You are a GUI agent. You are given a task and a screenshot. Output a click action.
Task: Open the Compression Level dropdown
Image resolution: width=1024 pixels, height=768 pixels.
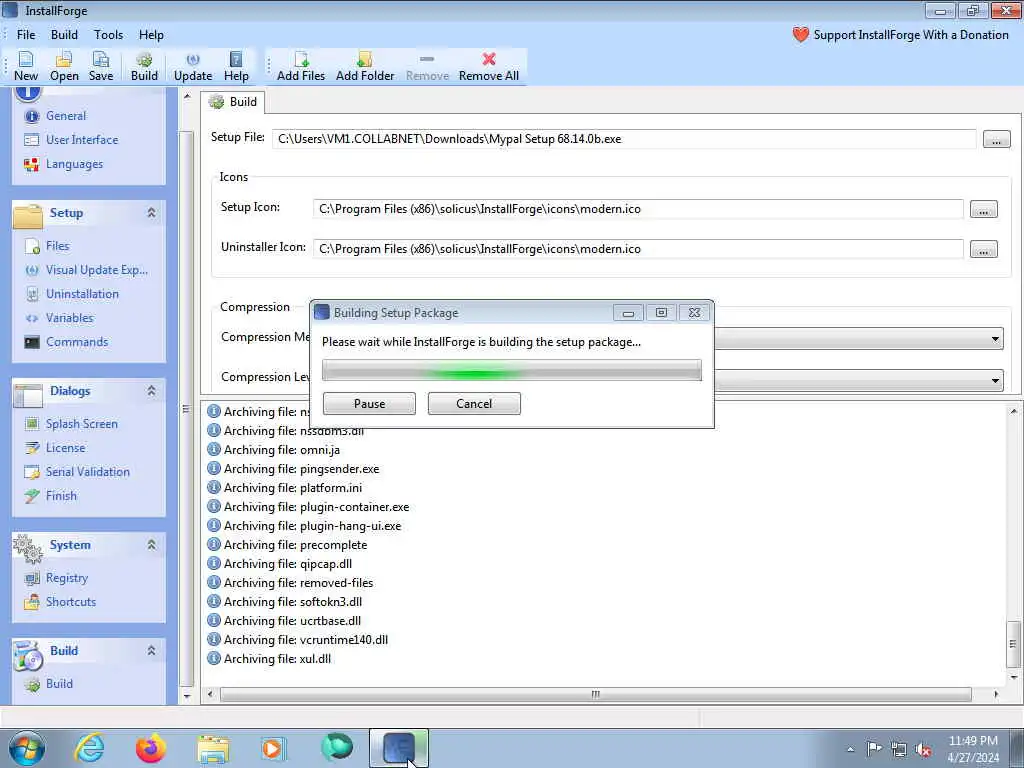click(995, 379)
